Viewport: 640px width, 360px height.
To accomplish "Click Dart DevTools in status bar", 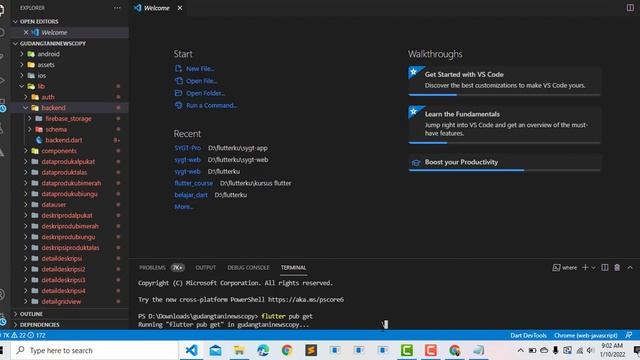I will (528, 336).
